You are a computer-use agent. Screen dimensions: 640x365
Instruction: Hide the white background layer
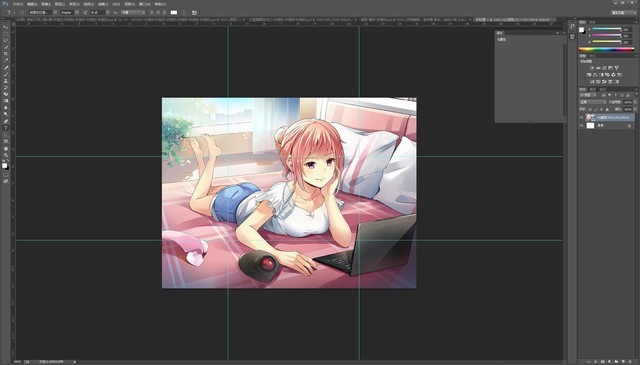tap(582, 126)
